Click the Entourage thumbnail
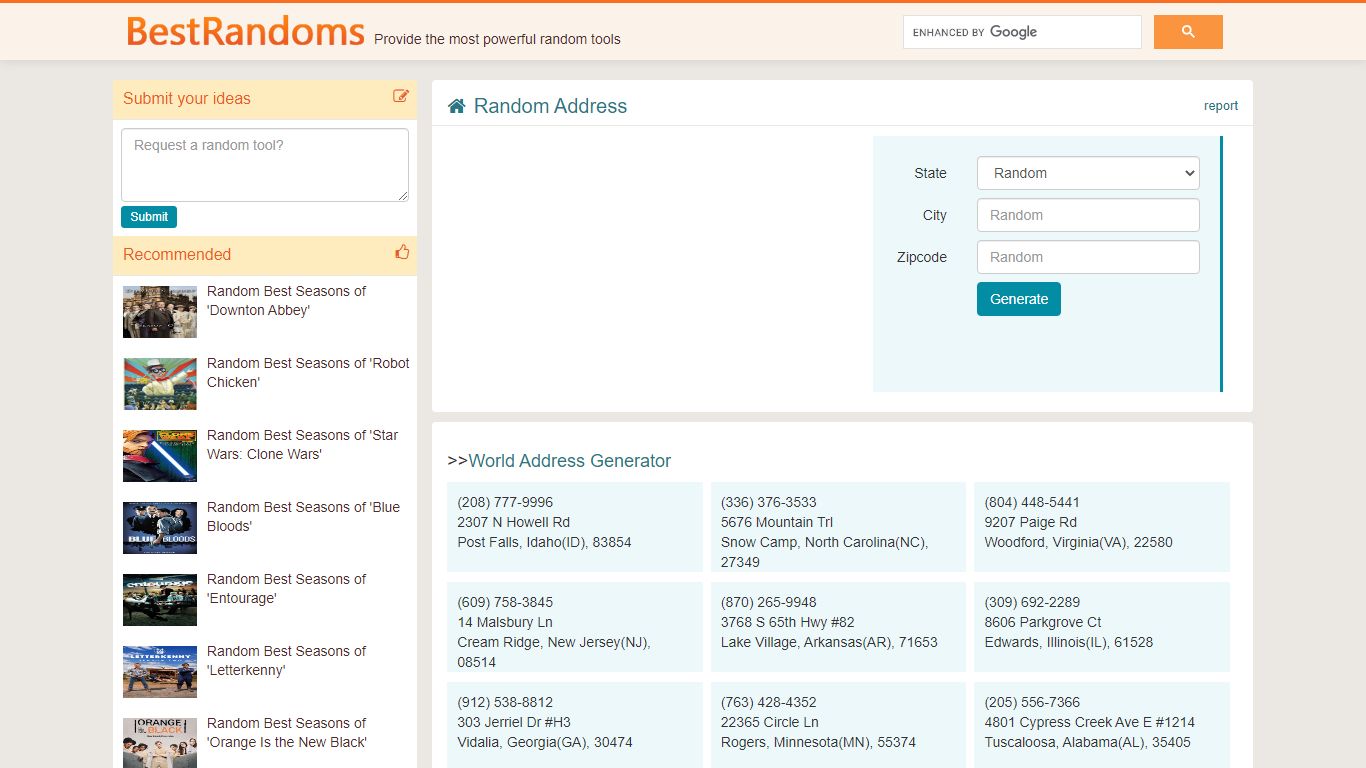The width and height of the screenshot is (1366, 768). point(160,600)
